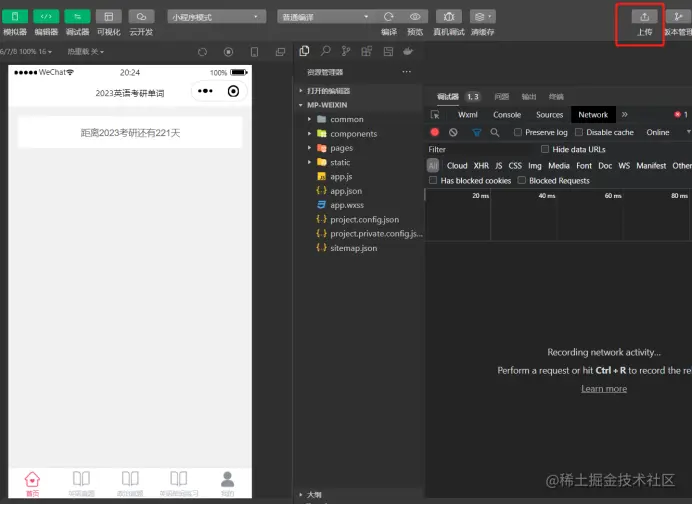Open the source control branch icon
The height and width of the screenshot is (505, 692).
click(x=346, y=51)
